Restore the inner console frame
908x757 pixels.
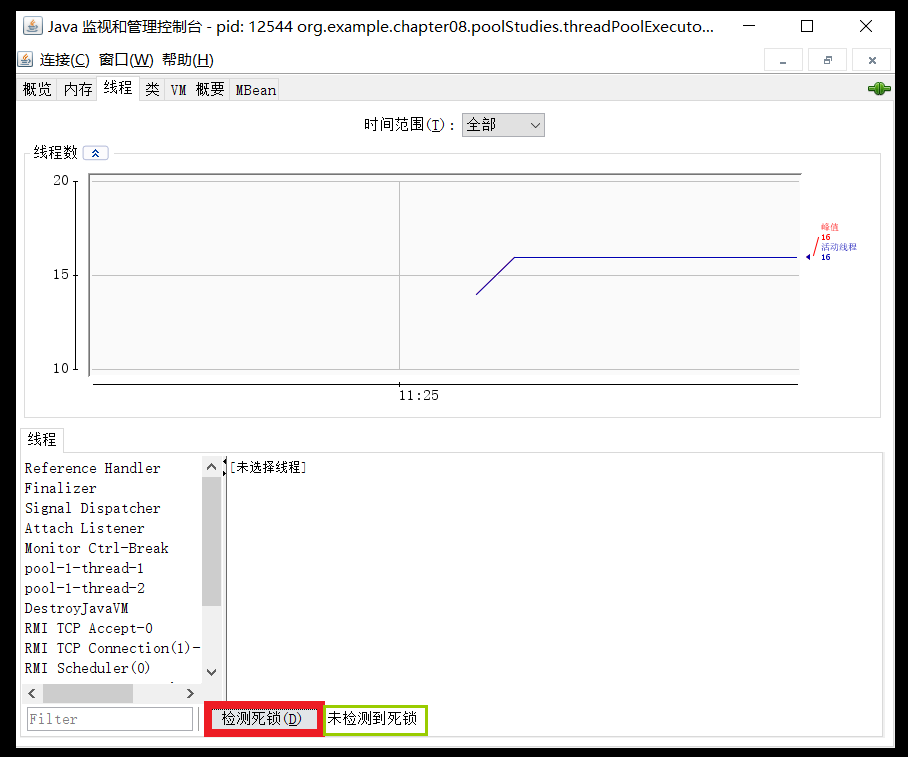[828, 60]
